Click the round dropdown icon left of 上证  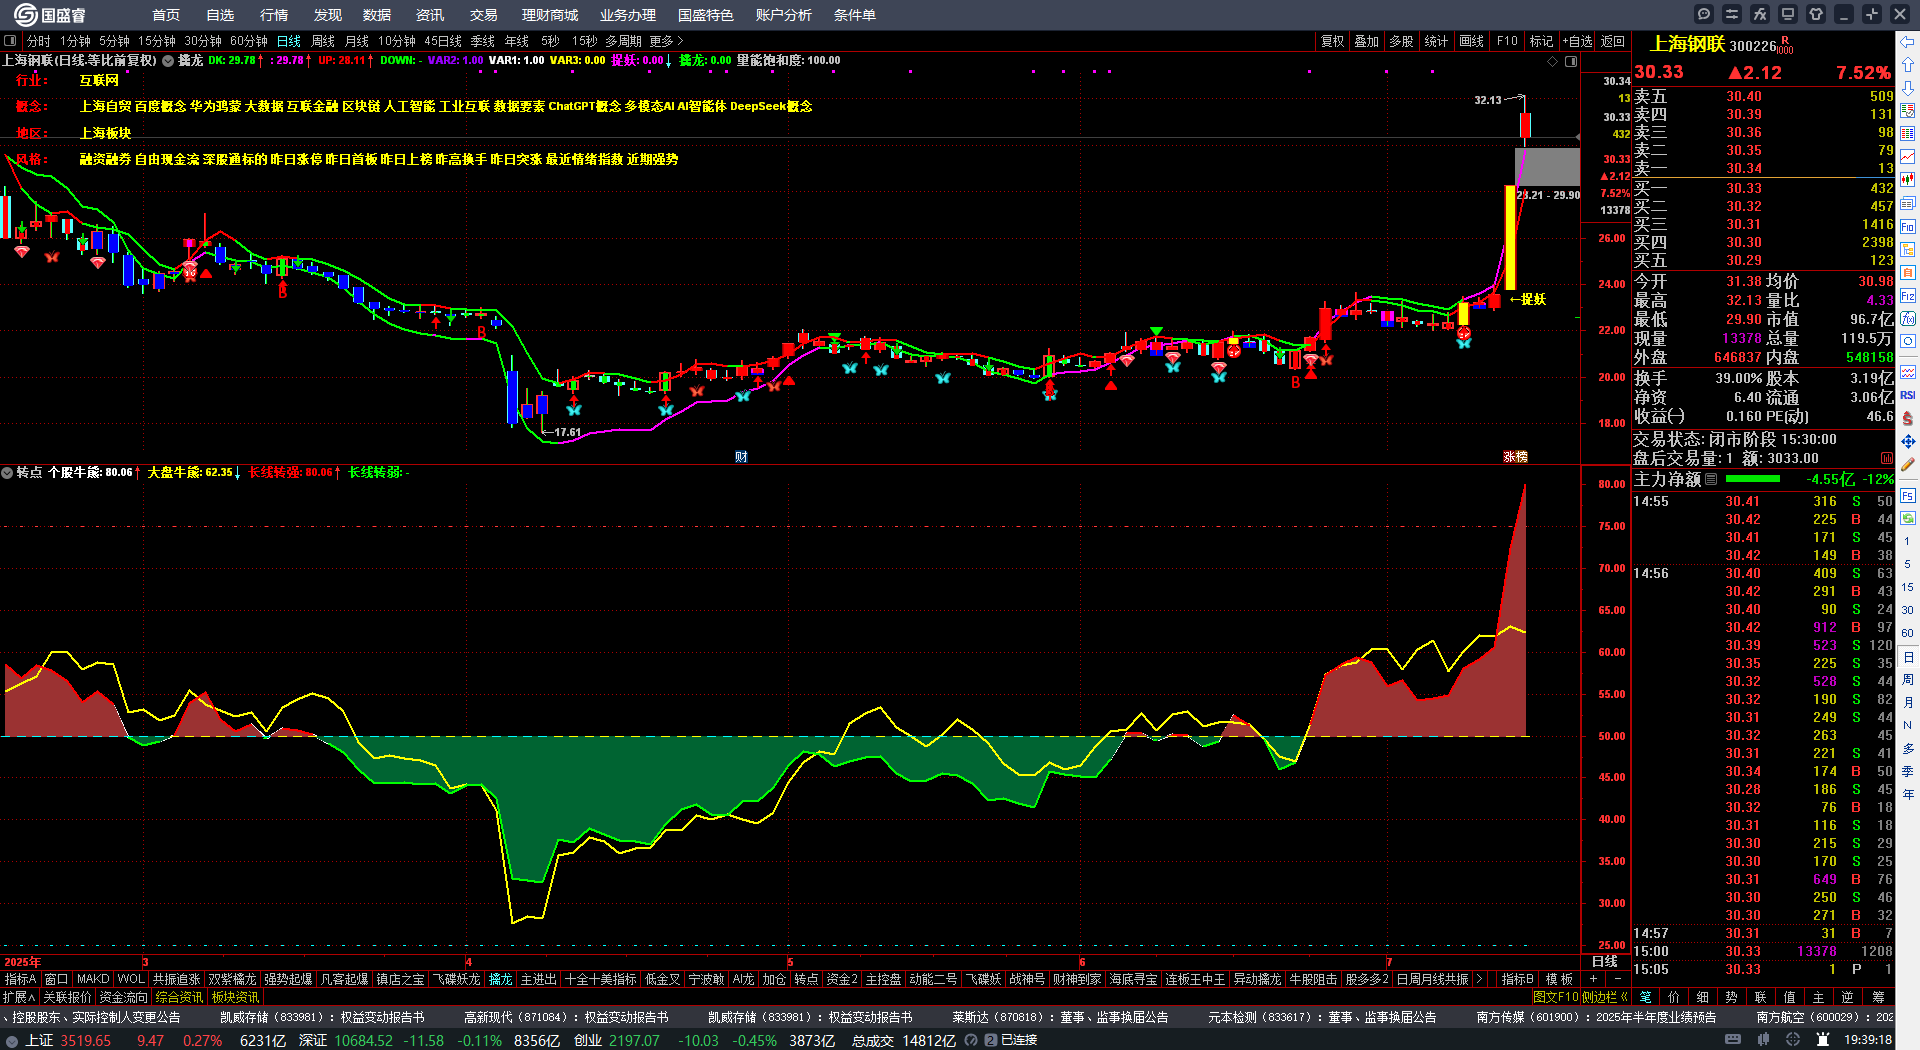coord(12,1041)
